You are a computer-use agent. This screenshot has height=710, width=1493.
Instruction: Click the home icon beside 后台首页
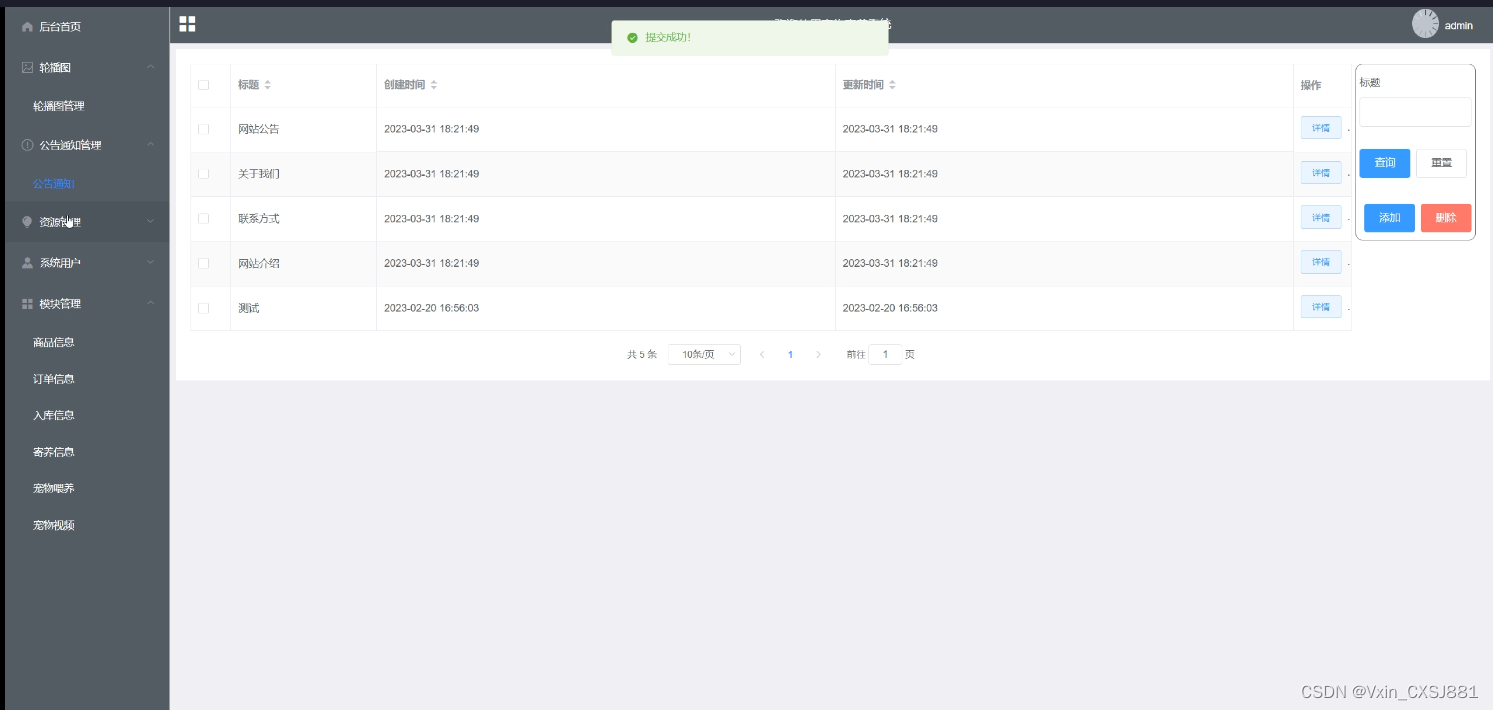click(x=27, y=27)
